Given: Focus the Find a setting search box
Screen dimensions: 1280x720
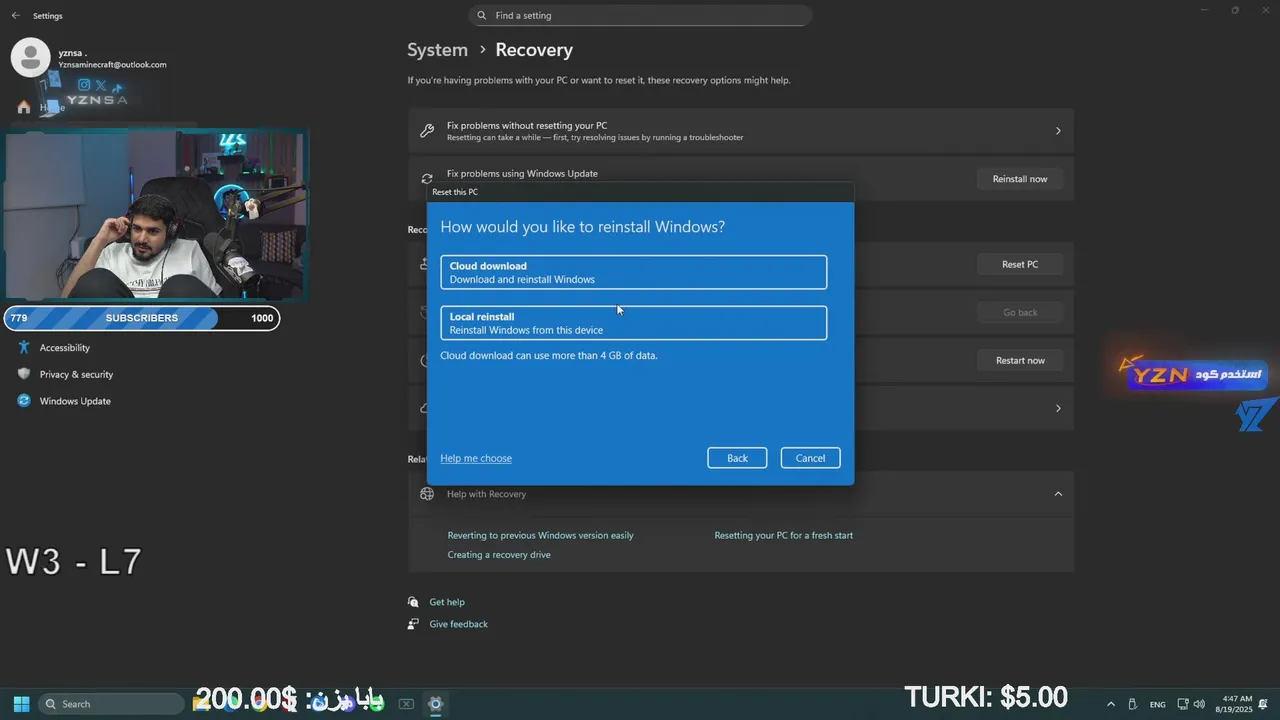Looking at the screenshot, I should click(640, 15).
